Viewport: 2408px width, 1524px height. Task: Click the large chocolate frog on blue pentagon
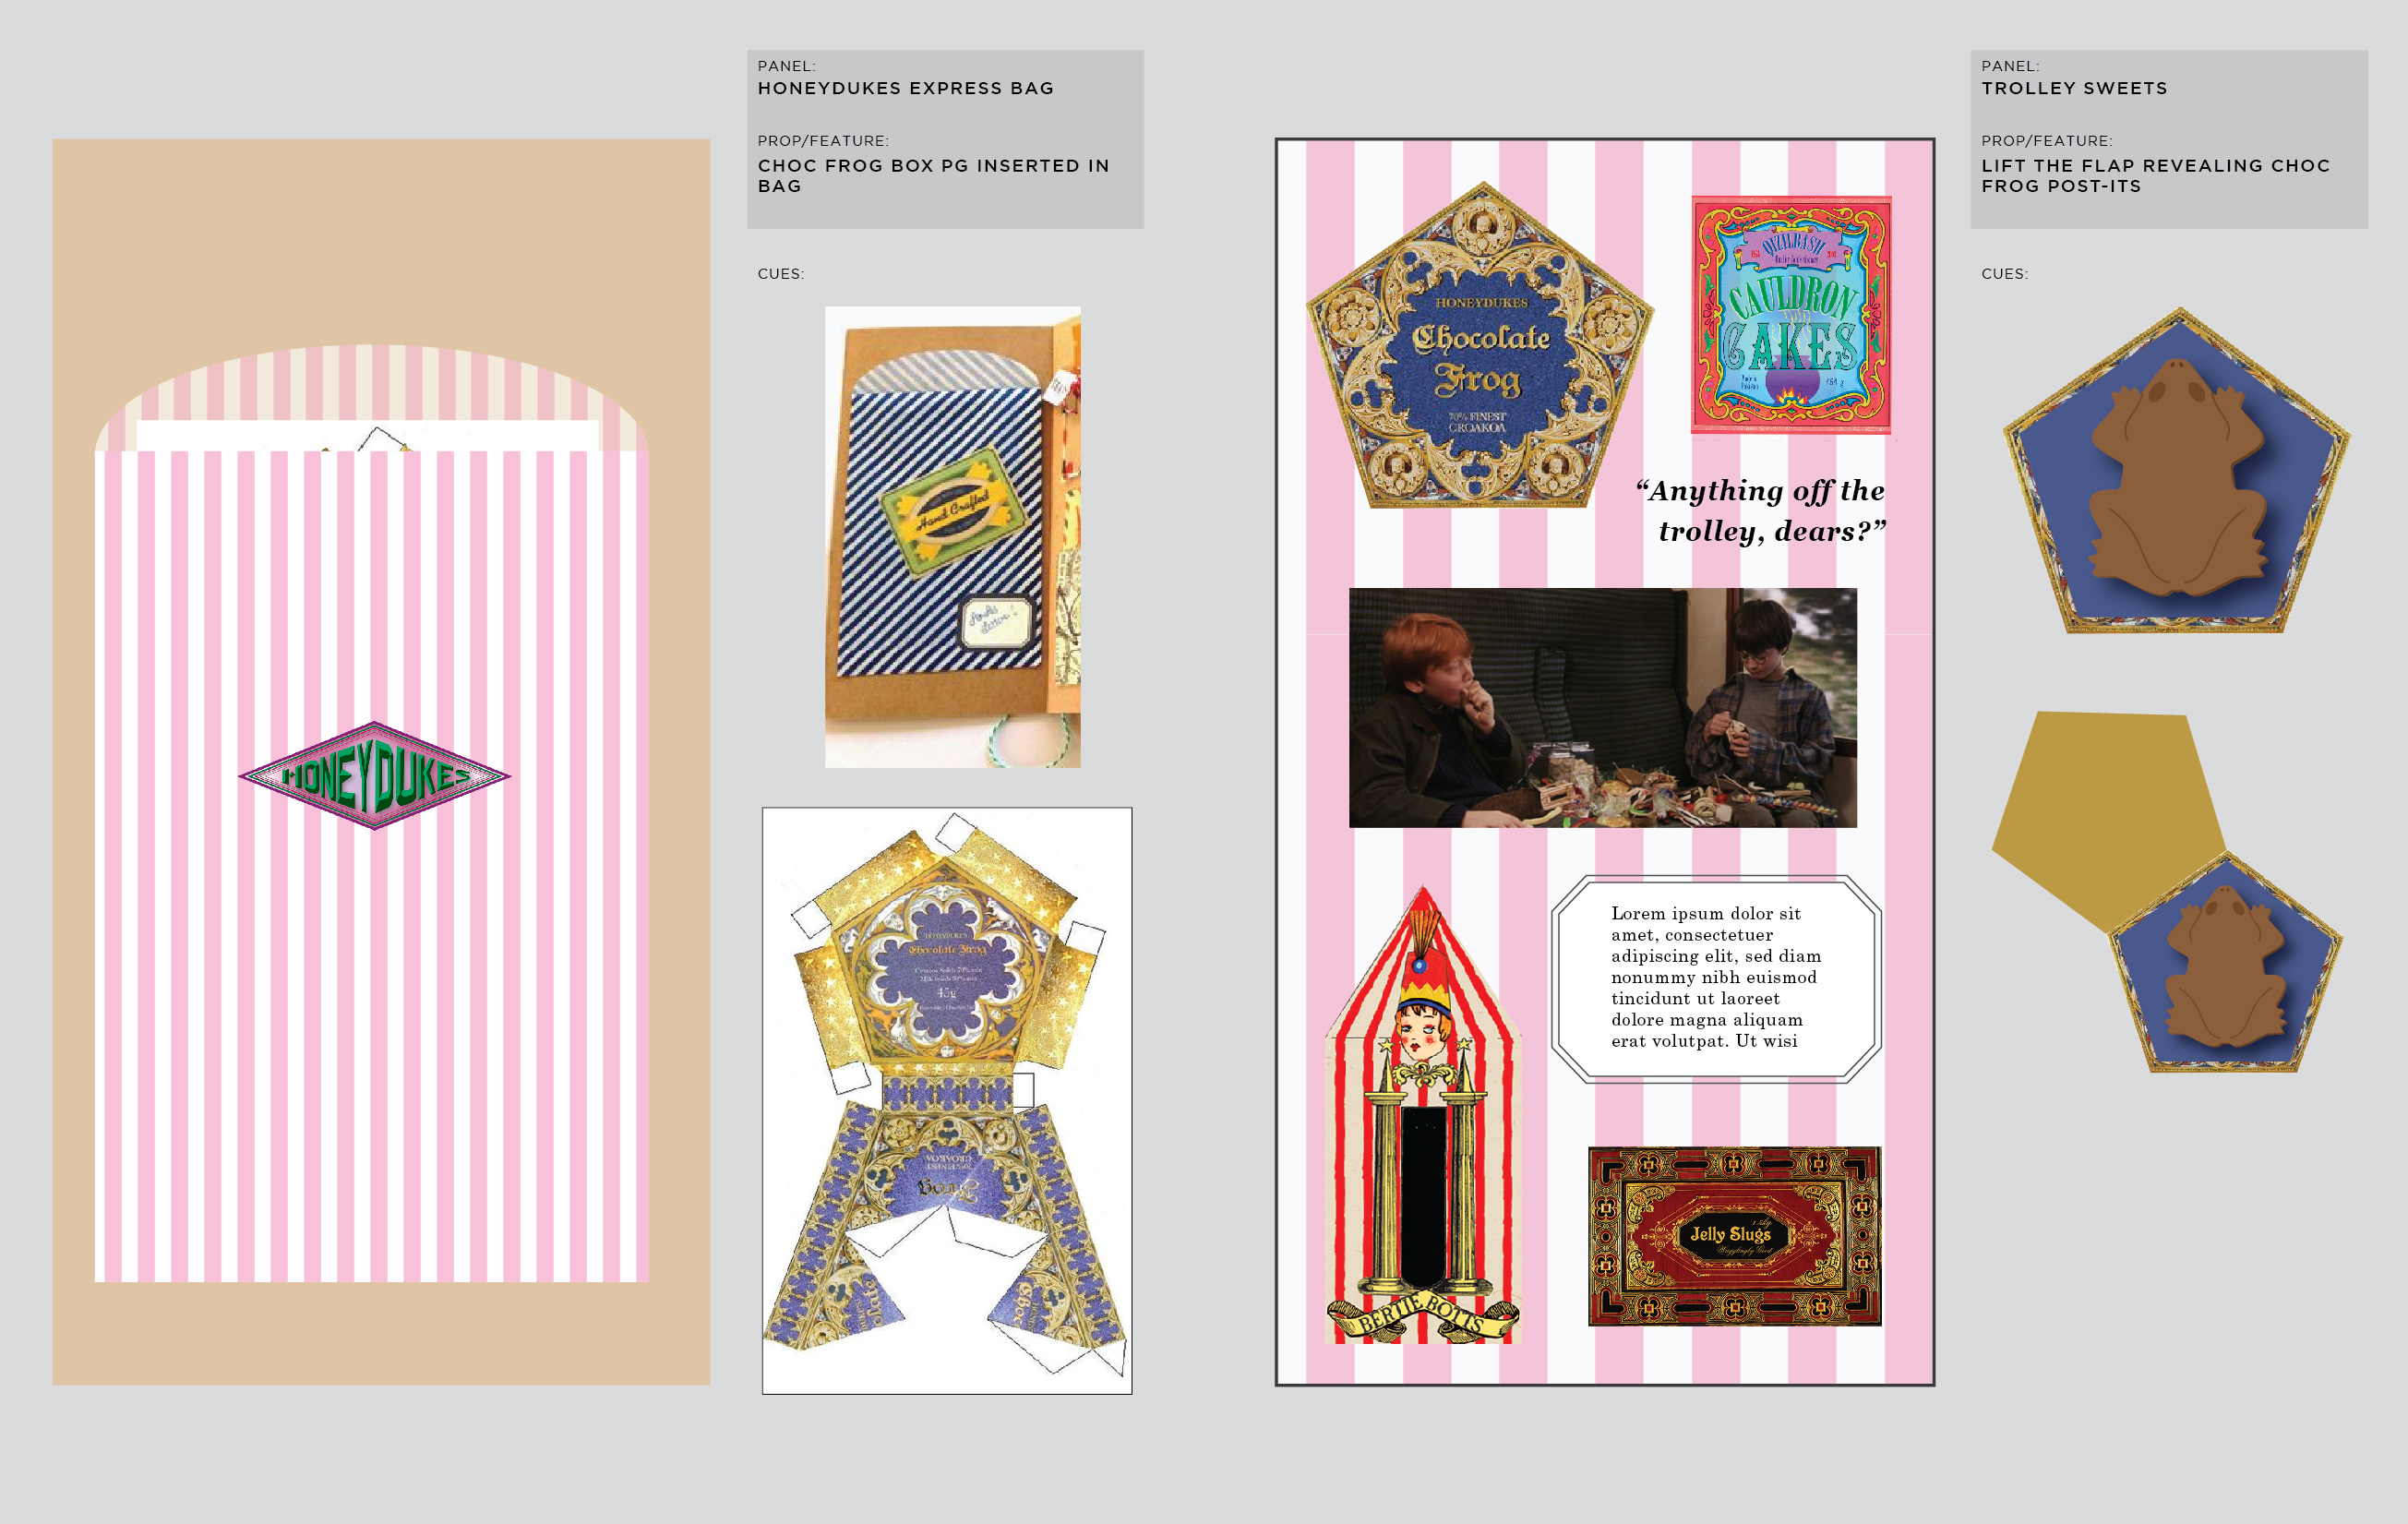tap(2177, 471)
